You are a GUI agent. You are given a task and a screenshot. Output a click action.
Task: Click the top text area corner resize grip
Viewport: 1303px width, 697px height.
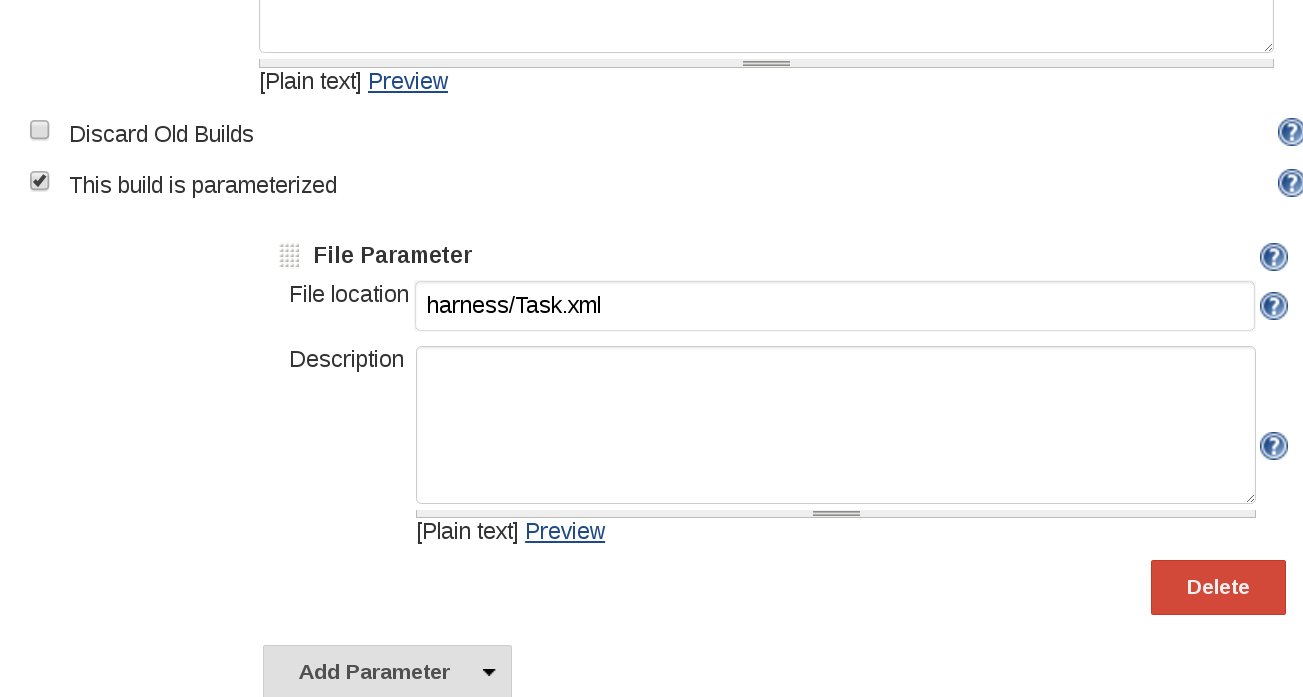[x=1267, y=46]
